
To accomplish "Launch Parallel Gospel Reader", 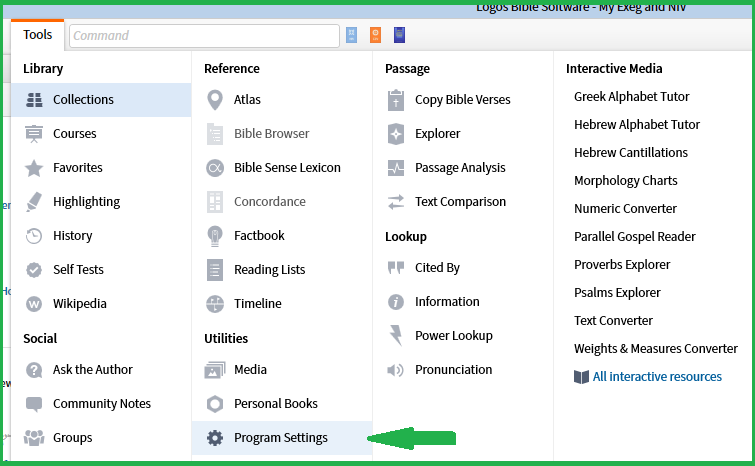I will point(635,236).
